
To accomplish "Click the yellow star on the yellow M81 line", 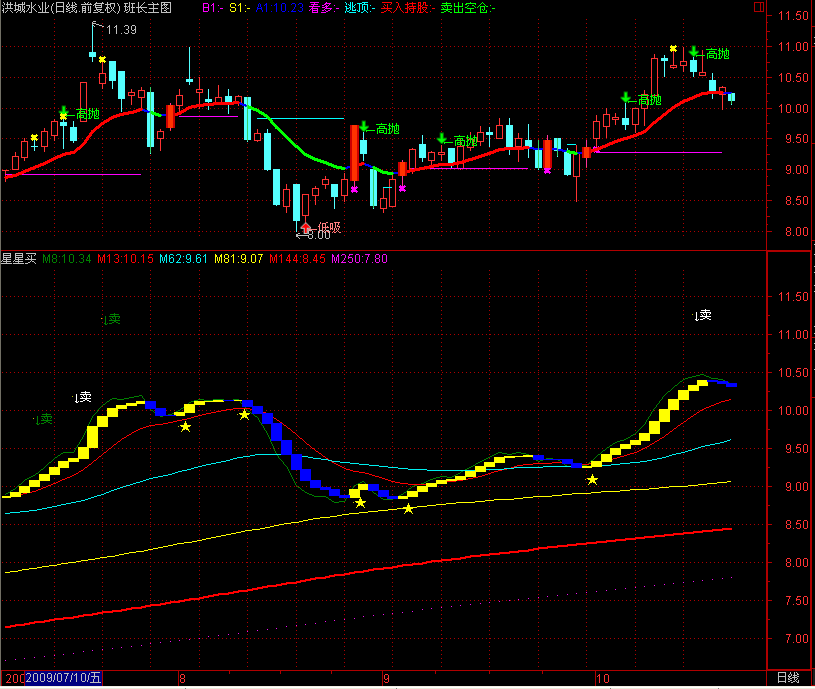I will (x=409, y=509).
